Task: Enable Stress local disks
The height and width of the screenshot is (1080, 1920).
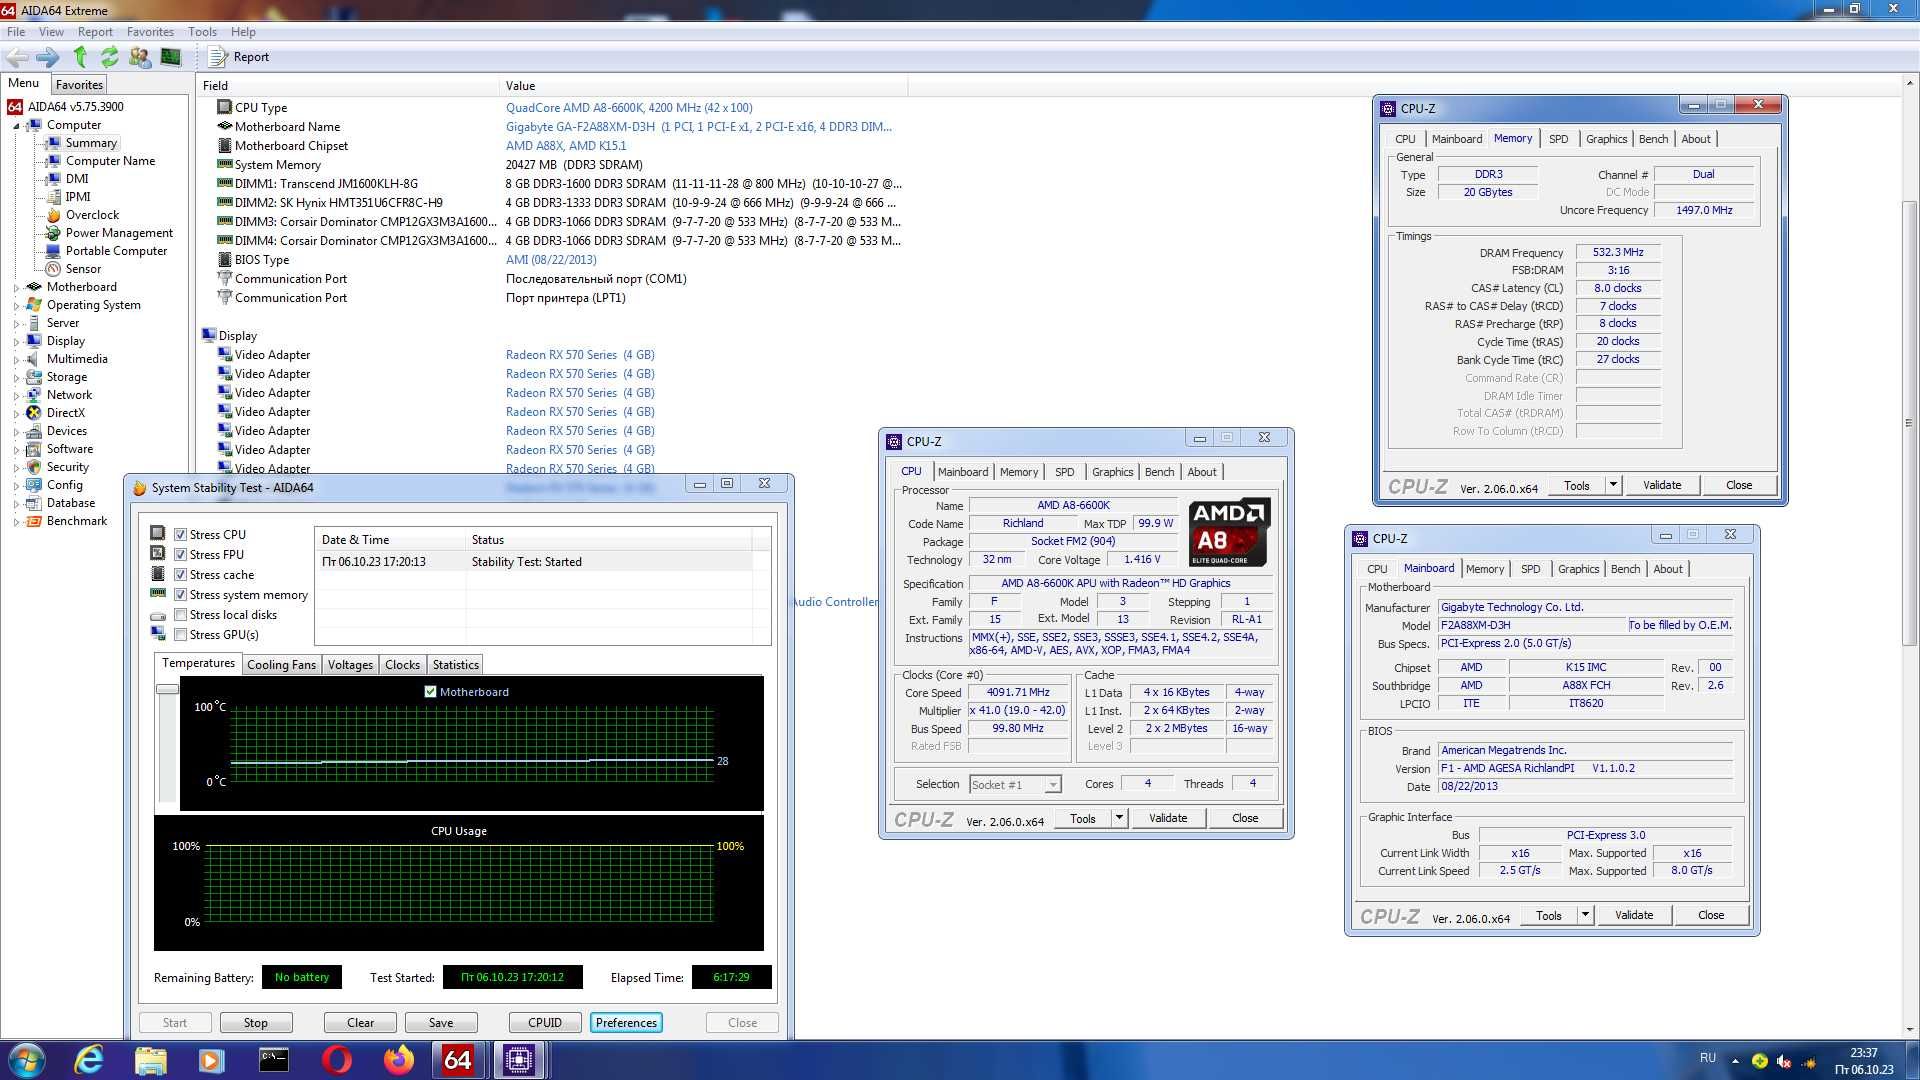Action: coord(181,615)
